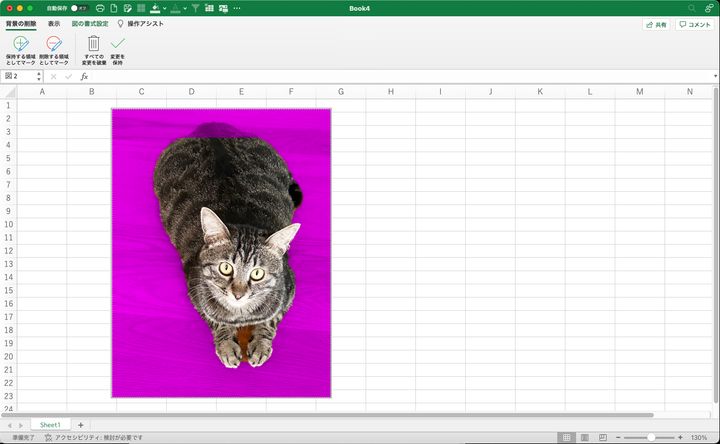Open the 表示 ribbon tab
This screenshot has height=444, width=720.
[54, 23]
